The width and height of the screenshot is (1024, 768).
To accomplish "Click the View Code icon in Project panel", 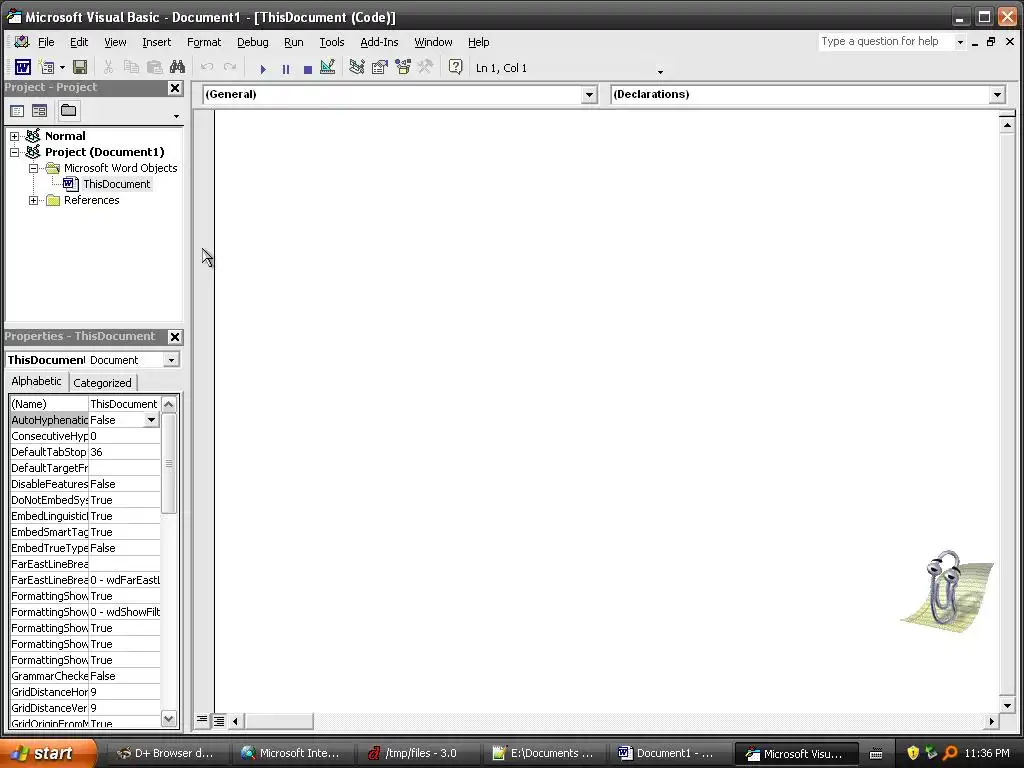I will (x=17, y=111).
